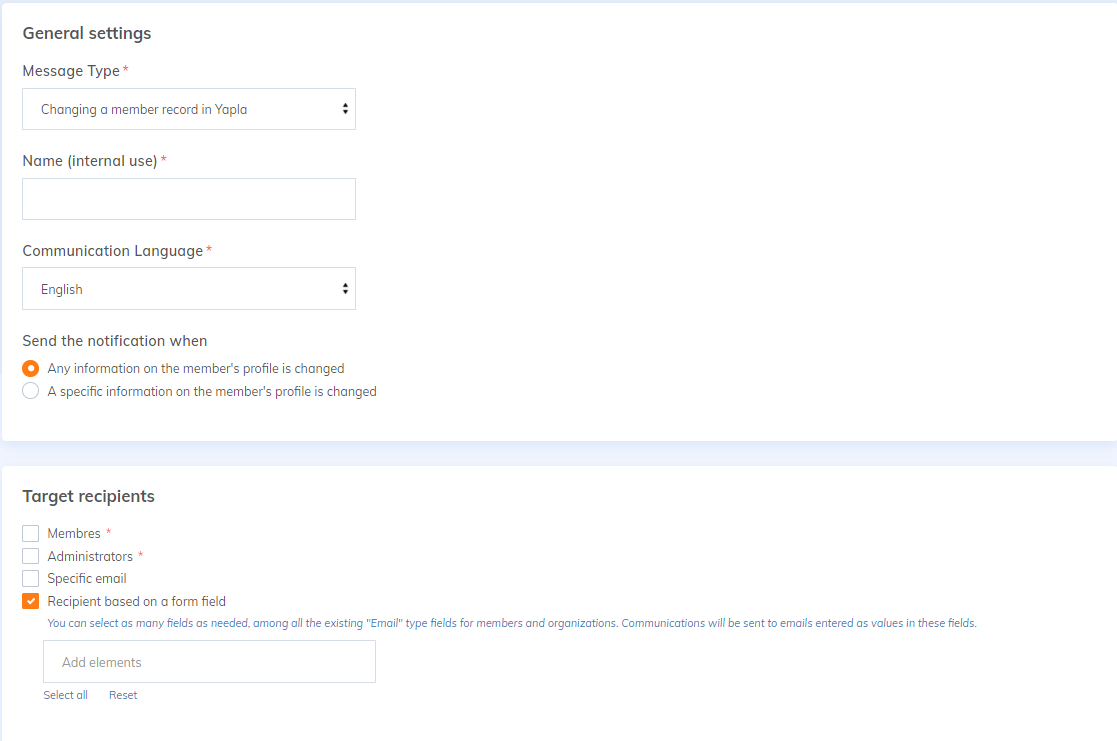Uncheck 'Recipient based on a form field'

pyautogui.click(x=31, y=601)
